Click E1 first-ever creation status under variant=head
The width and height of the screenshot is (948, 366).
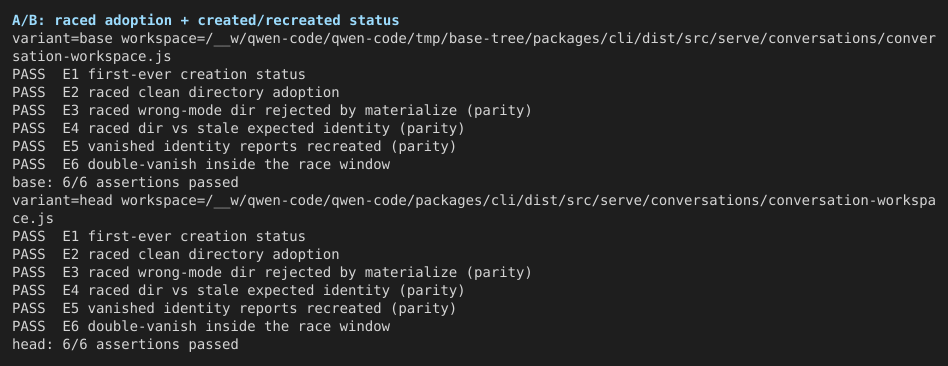(158, 237)
